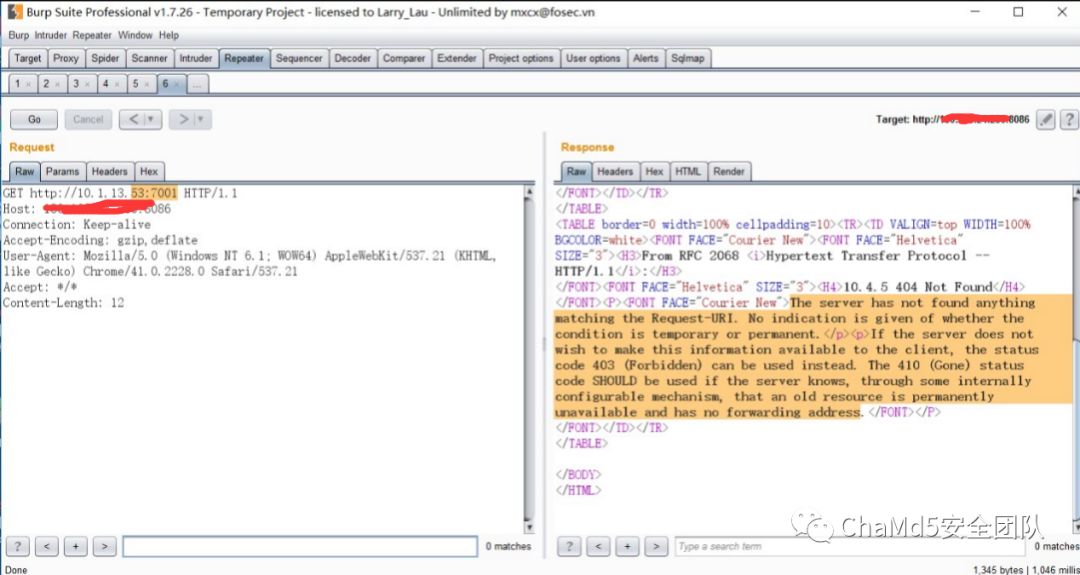Close Repeater tab 1
Viewport: 1080px width, 575px height.
[28, 84]
